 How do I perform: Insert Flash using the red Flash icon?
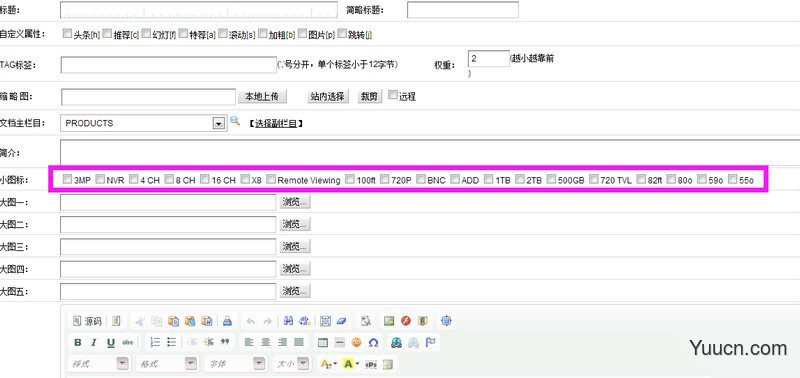pos(406,321)
